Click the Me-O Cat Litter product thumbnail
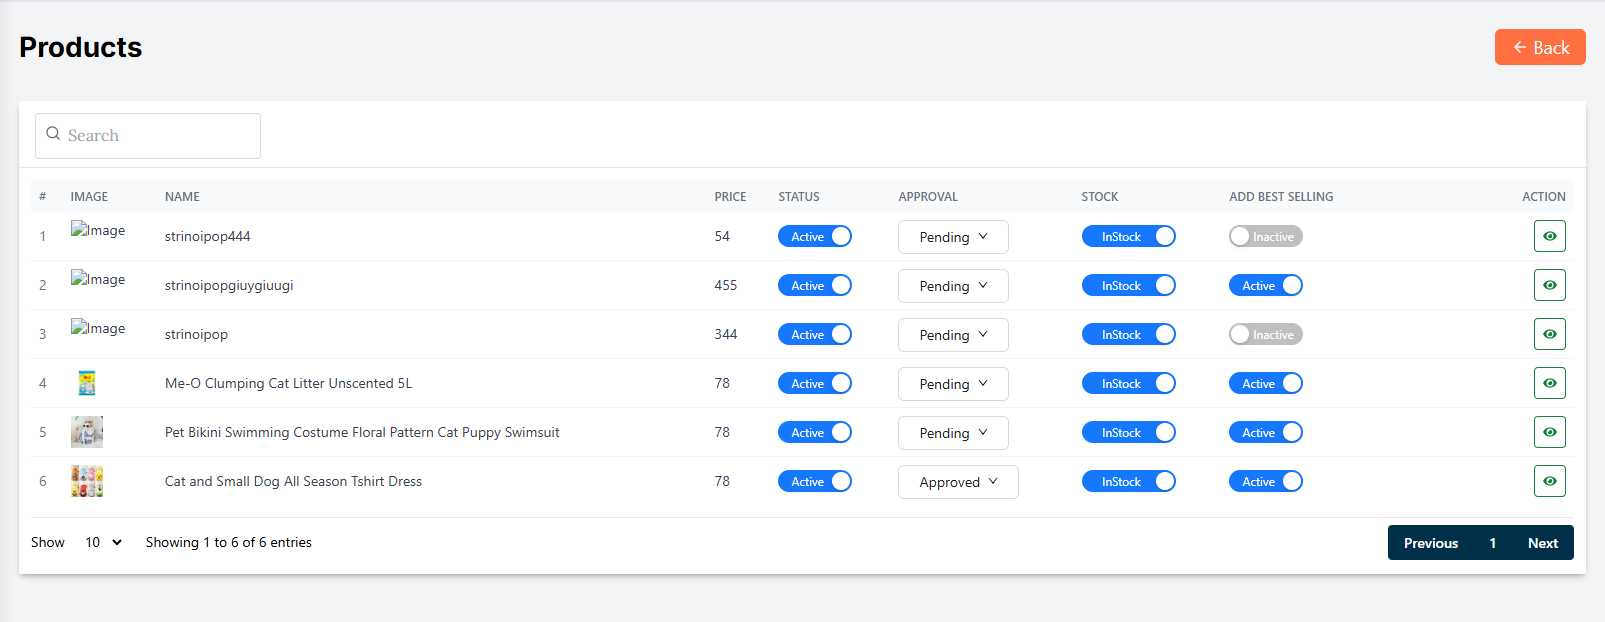 pyautogui.click(x=87, y=383)
